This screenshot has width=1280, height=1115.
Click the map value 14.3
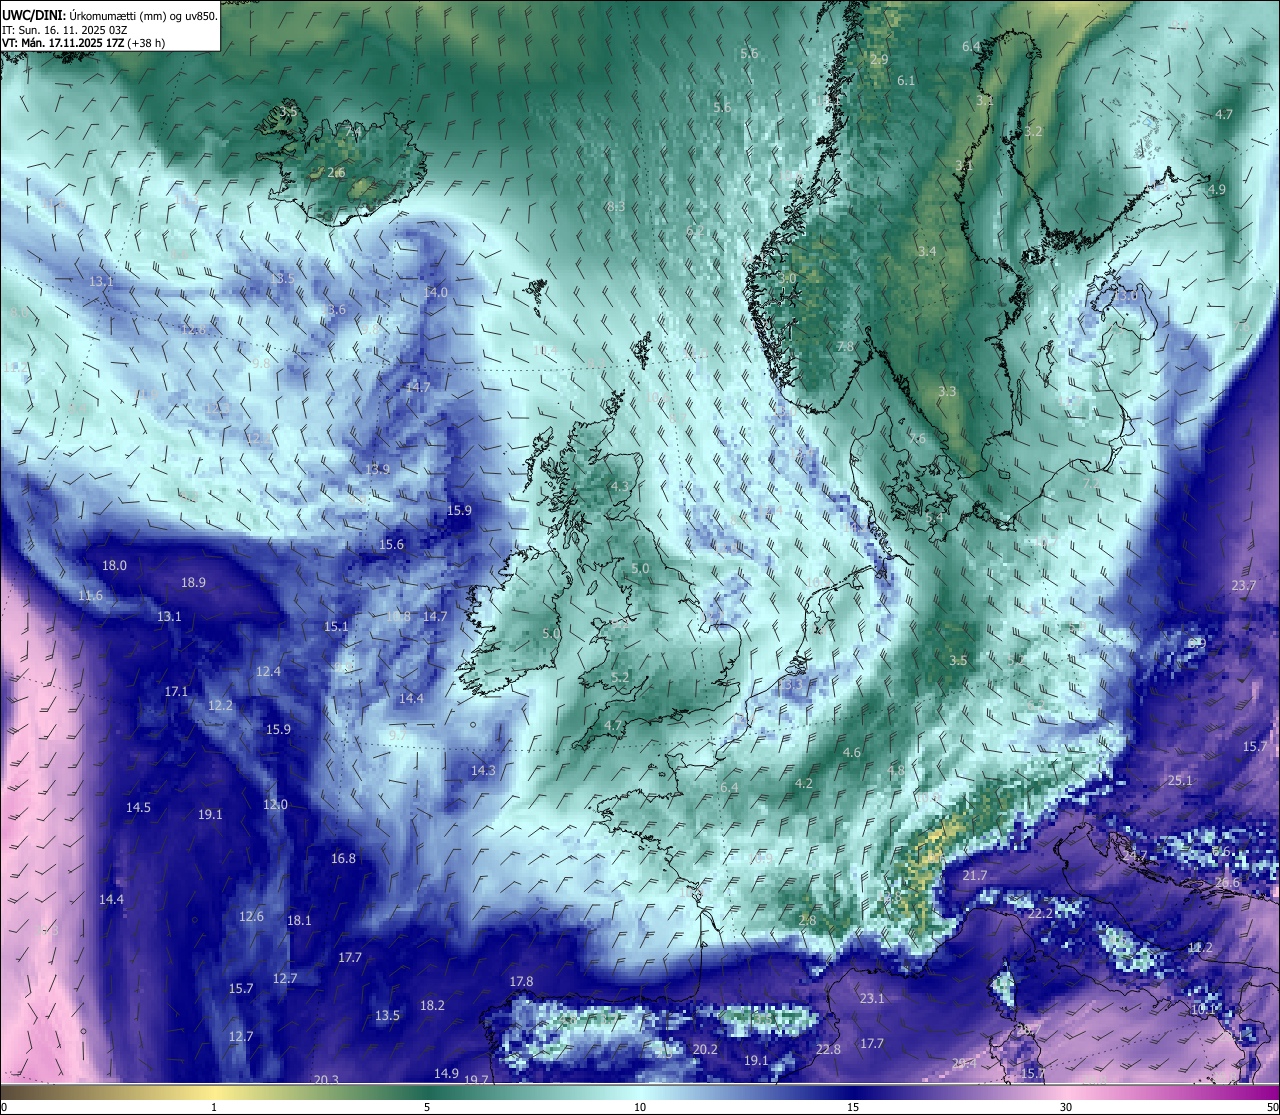coord(483,770)
